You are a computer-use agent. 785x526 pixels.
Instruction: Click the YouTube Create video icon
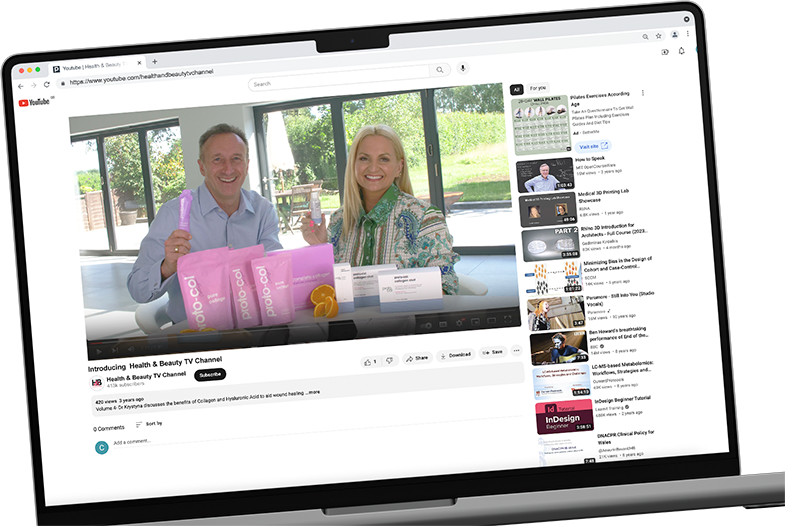click(x=665, y=52)
